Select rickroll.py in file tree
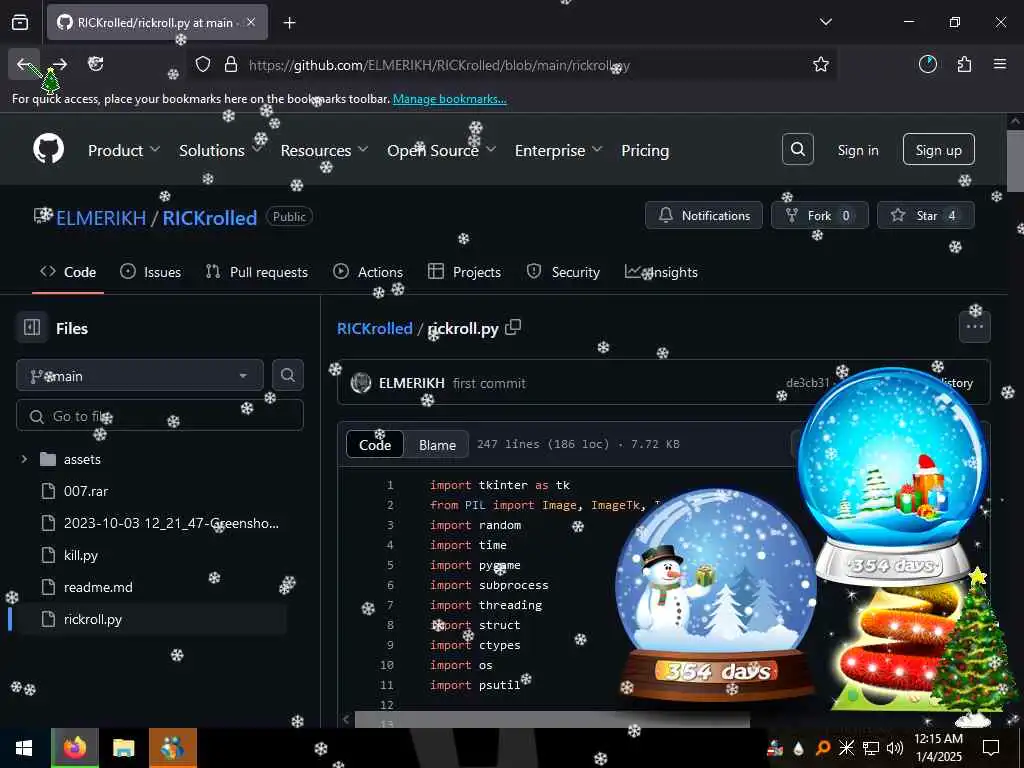 [93, 619]
